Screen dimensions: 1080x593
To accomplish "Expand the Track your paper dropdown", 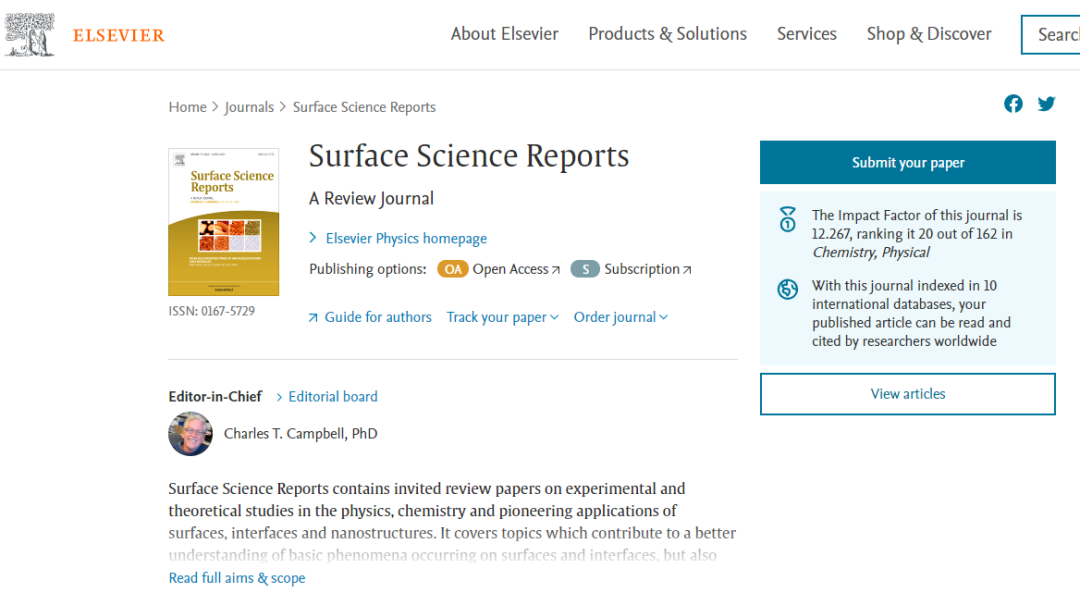I will [x=502, y=317].
